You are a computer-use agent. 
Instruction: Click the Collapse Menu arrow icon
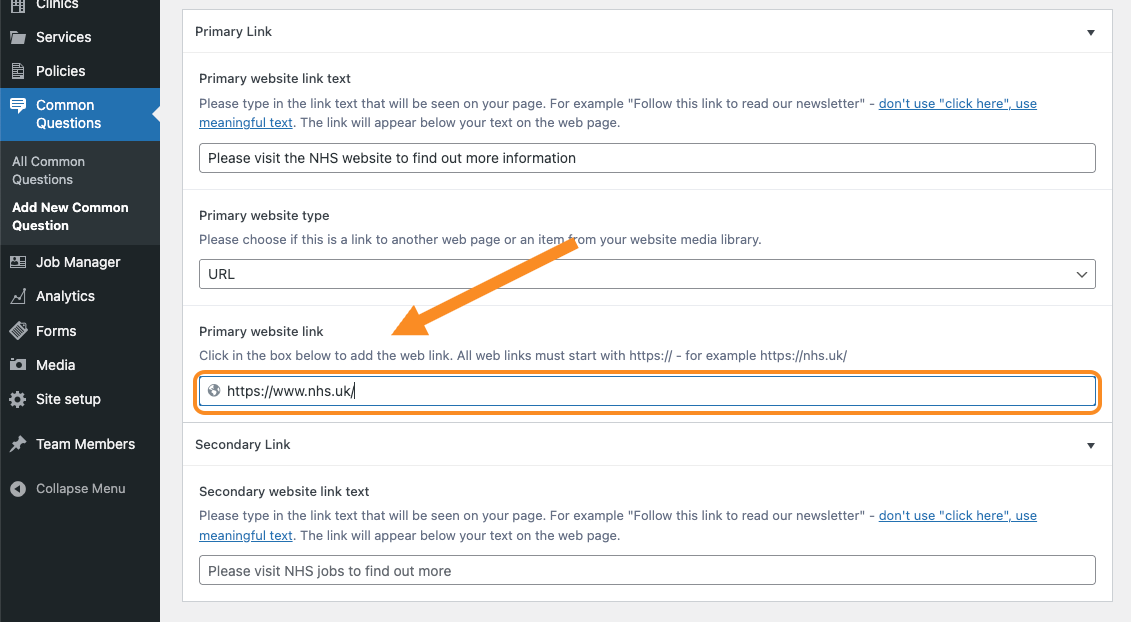(x=18, y=489)
